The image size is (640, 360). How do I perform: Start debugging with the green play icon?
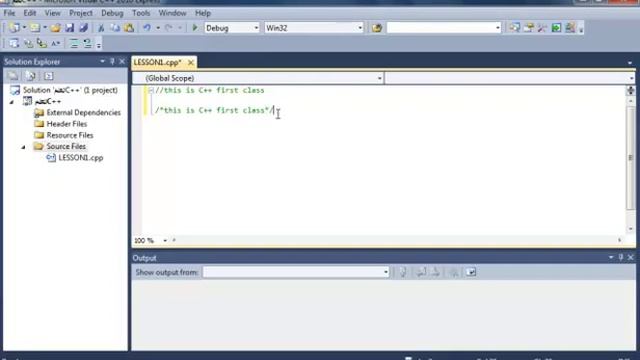pos(195,28)
